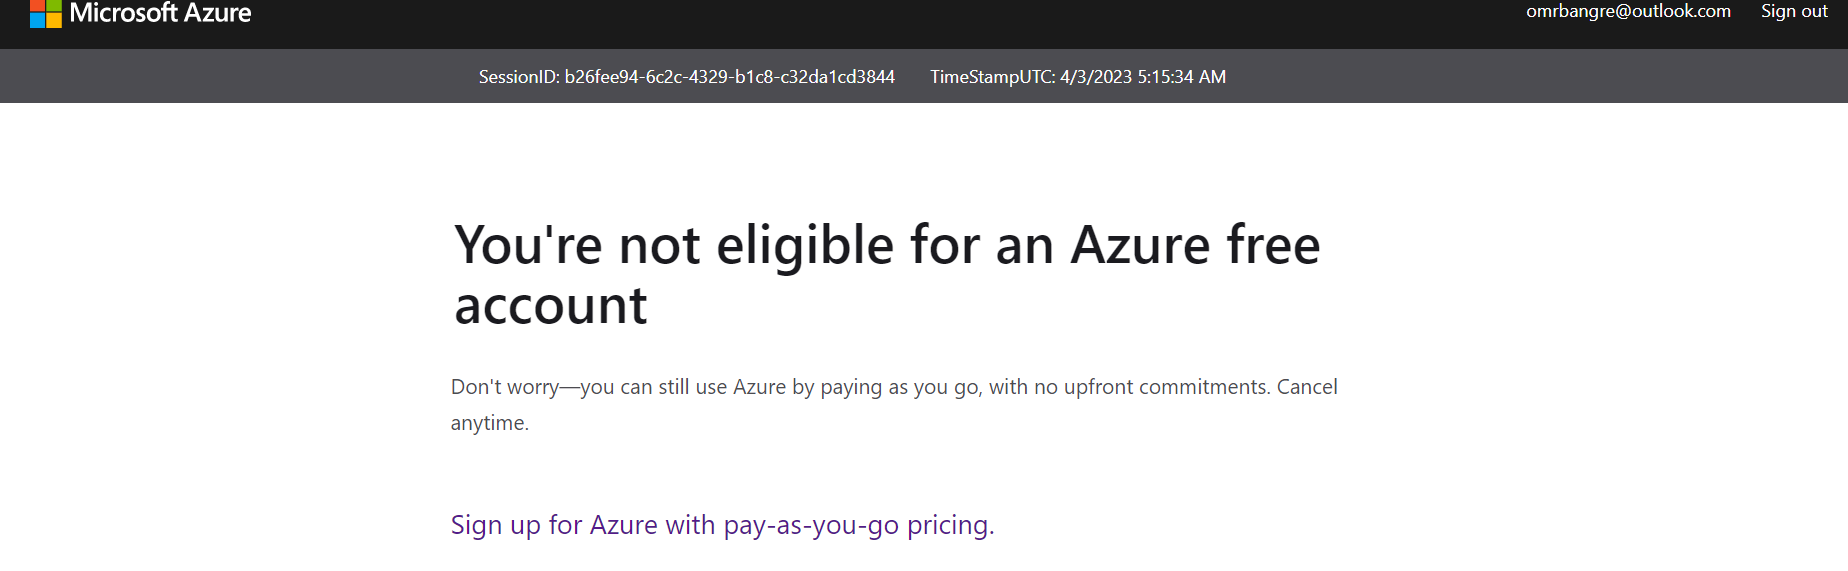Open the Microsoft Azure brand link
This screenshot has width=1848, height=571.
click(x=160, y=13)
